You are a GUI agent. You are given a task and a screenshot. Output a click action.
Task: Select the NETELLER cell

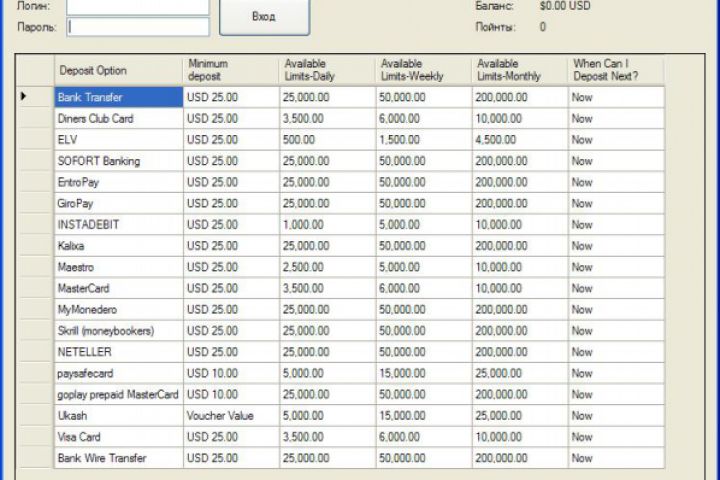[x=118, y=352]
